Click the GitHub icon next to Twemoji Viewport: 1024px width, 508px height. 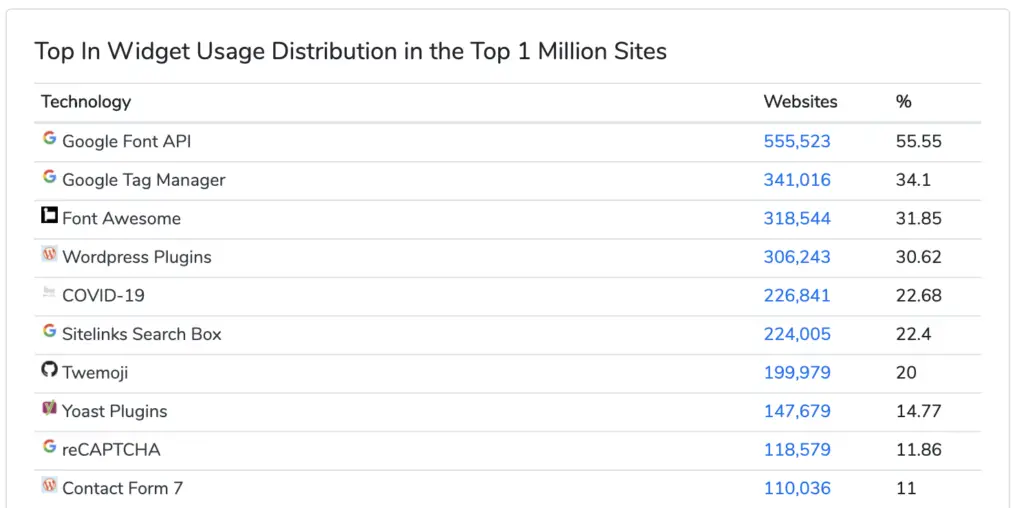coord(49,370)
